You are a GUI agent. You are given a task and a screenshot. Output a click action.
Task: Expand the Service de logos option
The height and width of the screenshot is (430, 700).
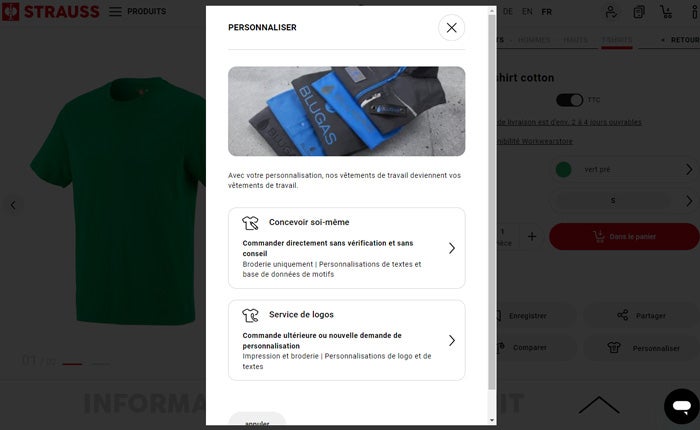click(x=346, y=340)
